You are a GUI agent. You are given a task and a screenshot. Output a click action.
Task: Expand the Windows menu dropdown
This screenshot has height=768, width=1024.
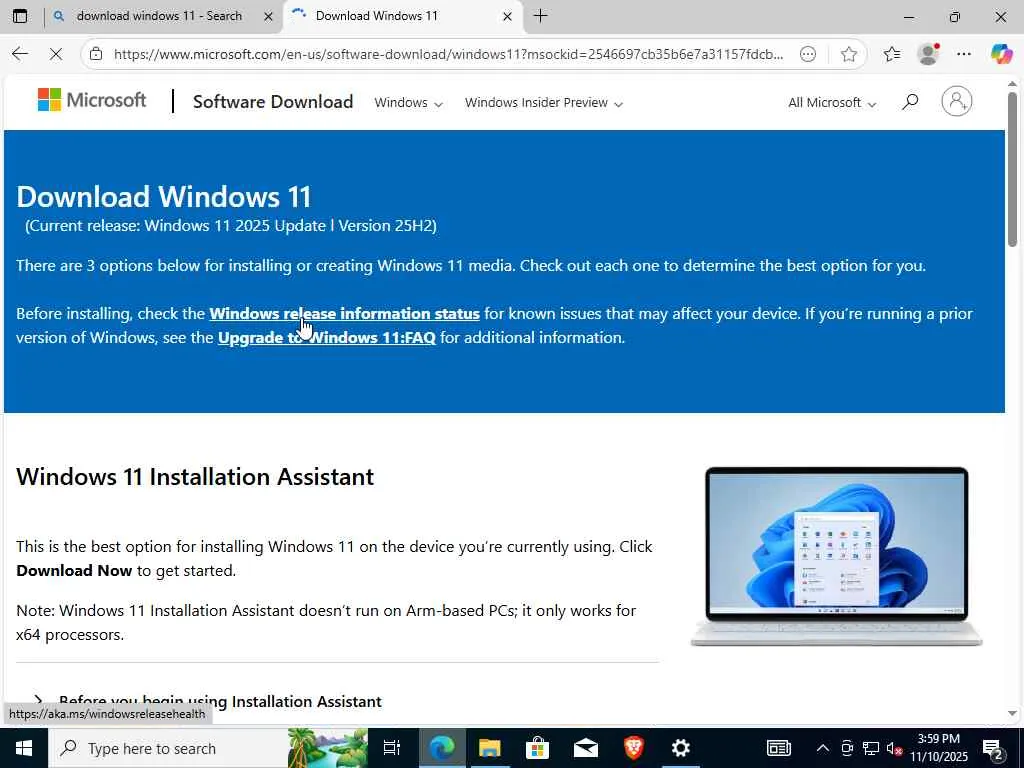408,103
